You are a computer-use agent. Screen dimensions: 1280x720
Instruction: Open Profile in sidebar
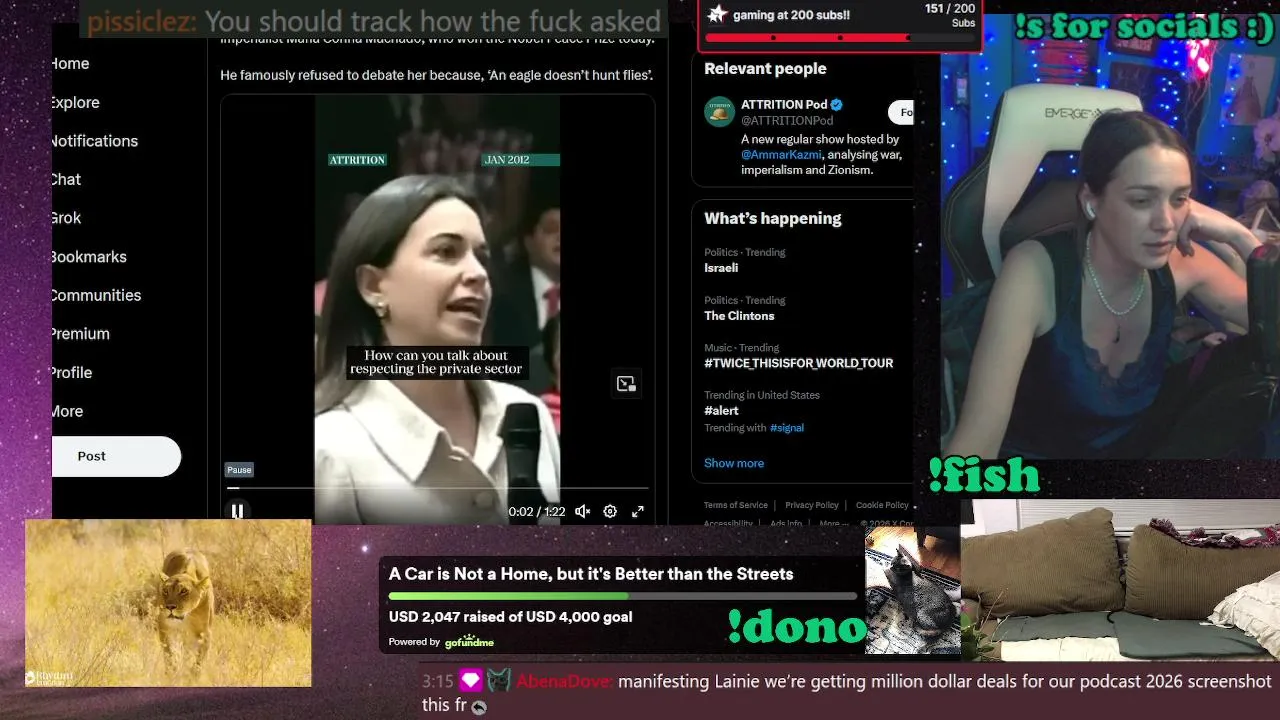pyautogui.click(x=71, y=372)
